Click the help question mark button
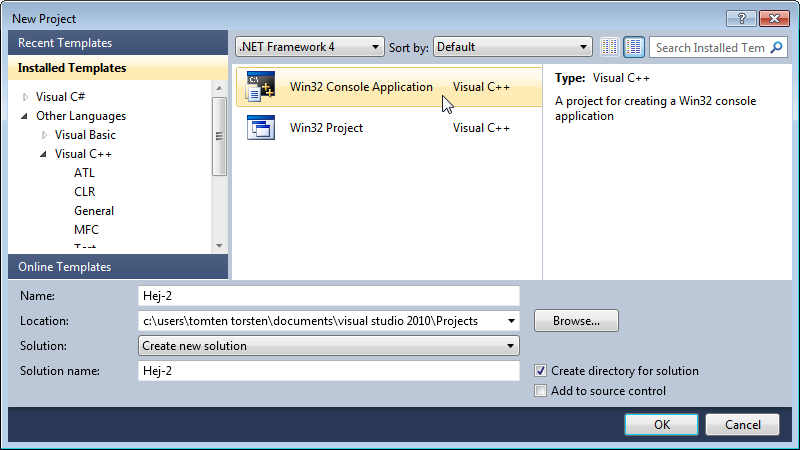 point(742,18)
